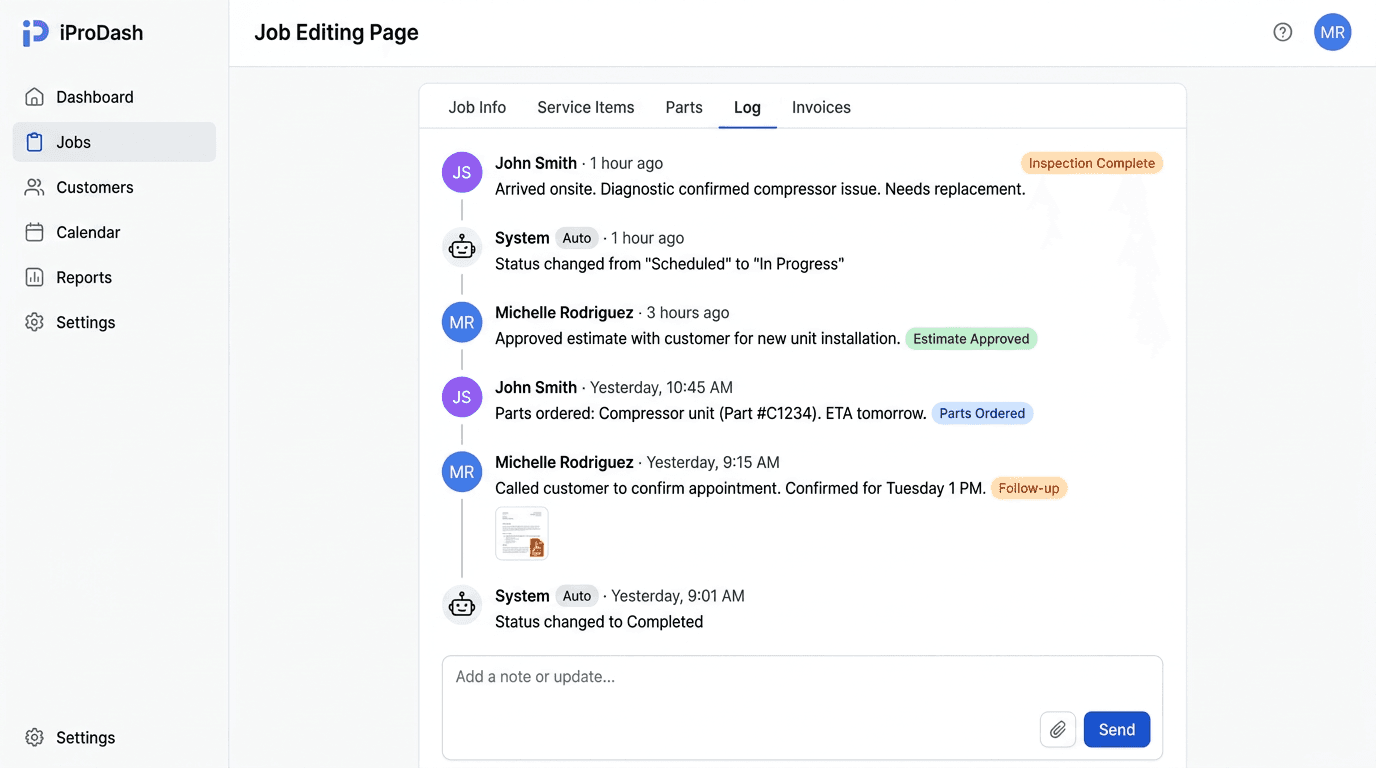Attach a file with the paperclip icon
The height and width of the screenshot is (768, 1376).
pyautogui.click(x=1057, y=729)
